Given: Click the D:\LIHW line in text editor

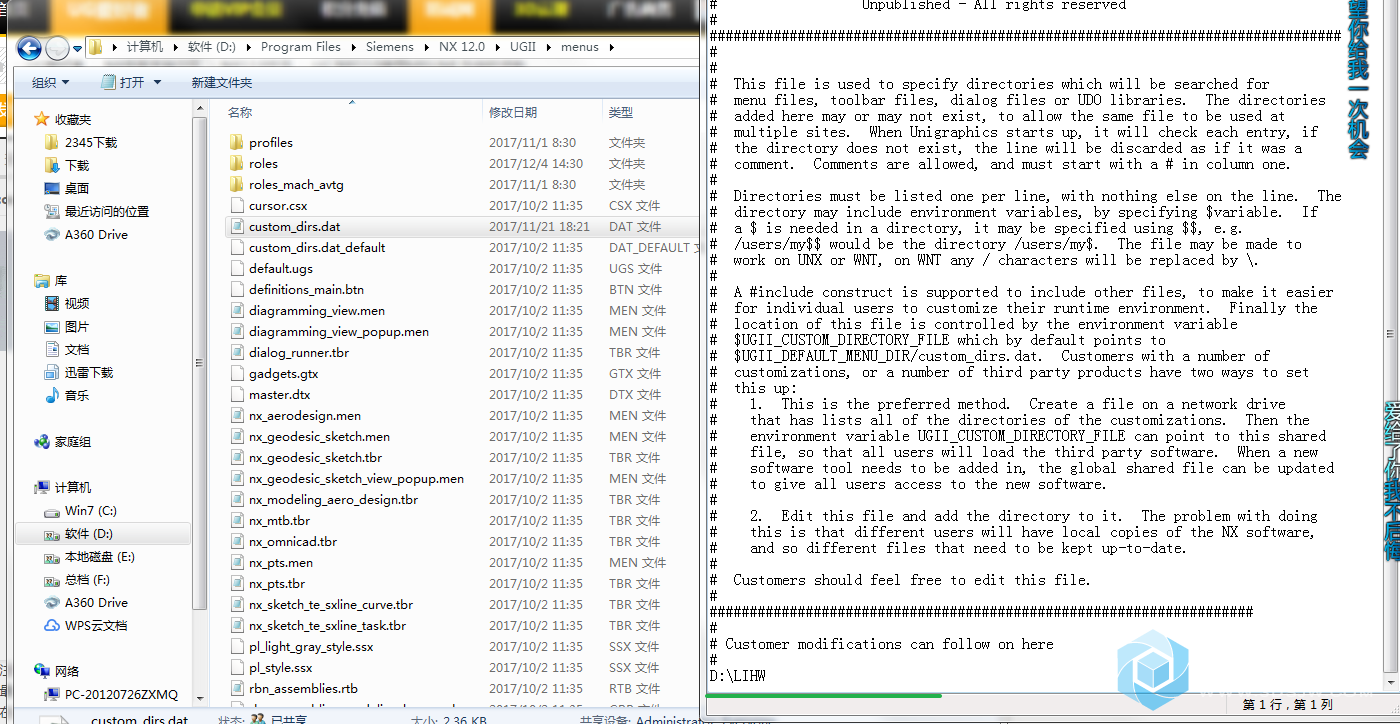Looking at the screenshot, I should [738, 676].
